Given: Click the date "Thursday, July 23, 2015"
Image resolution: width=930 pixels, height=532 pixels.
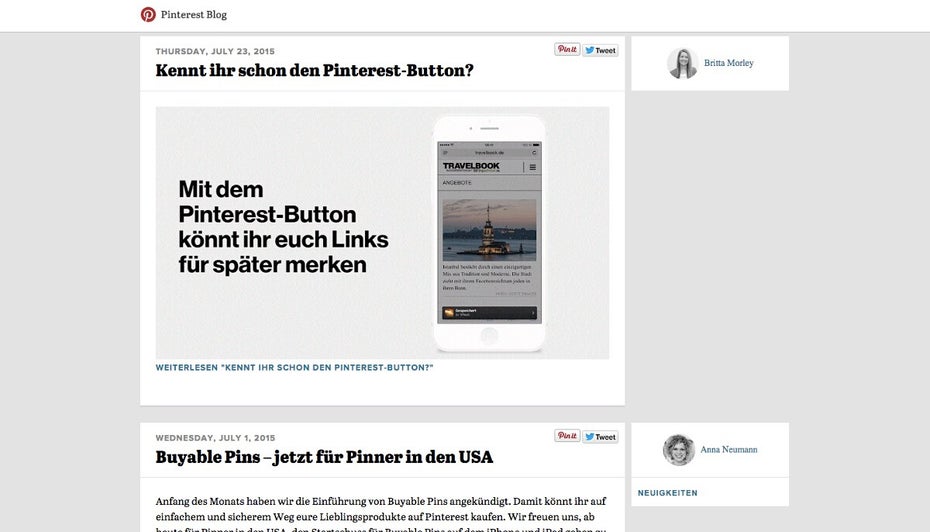Looking at the screenshot, I should coord(215,51).
